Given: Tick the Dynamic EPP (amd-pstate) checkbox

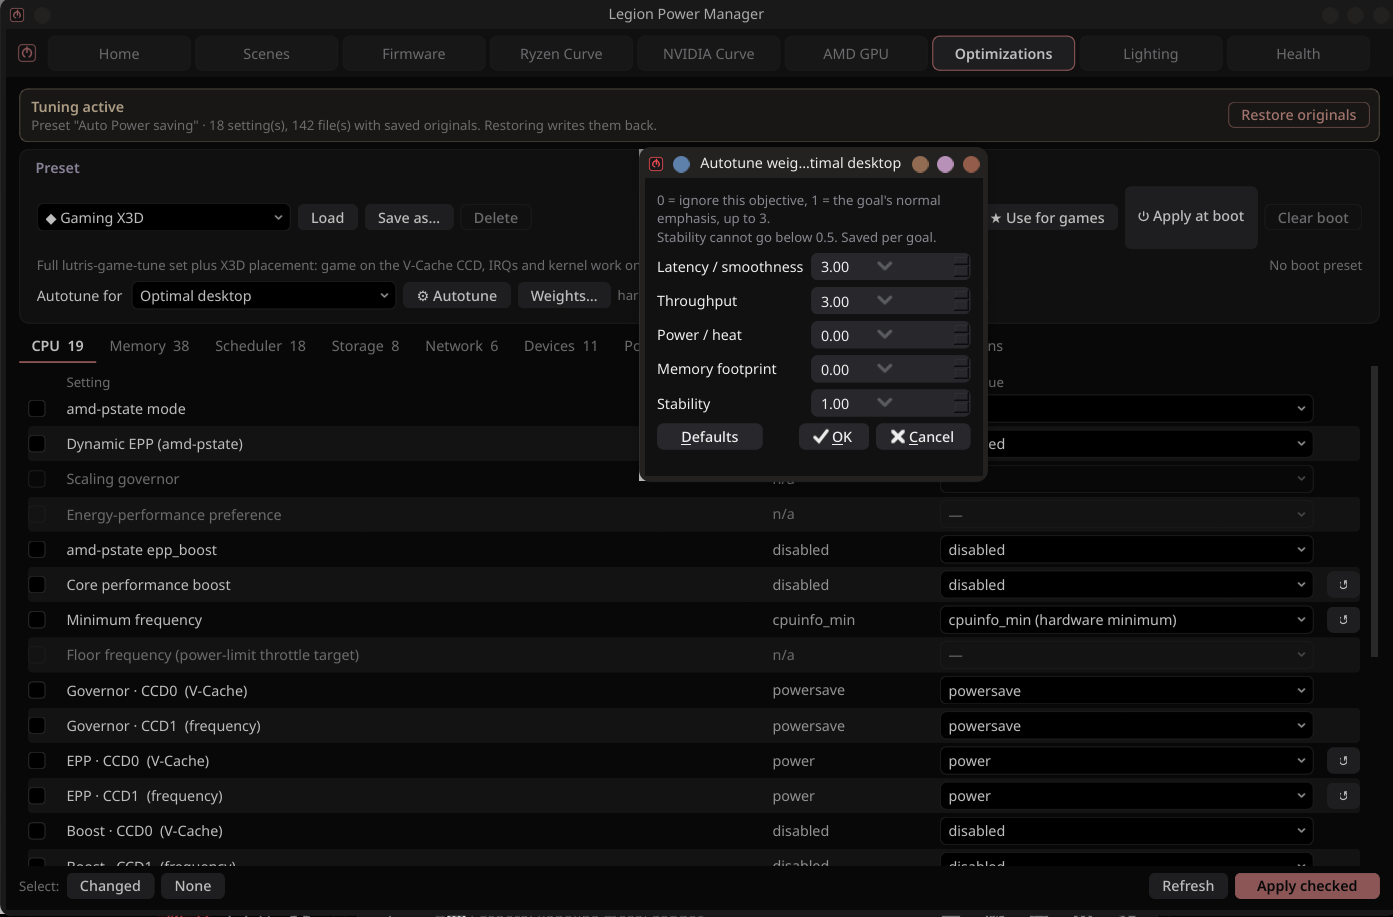Looking at the screenshot, I should (x=37, y=444).
